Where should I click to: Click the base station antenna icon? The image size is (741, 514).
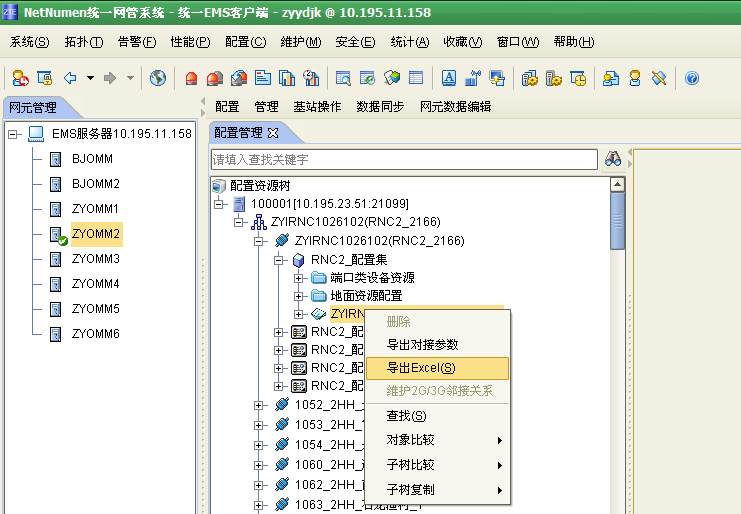click(473, 78)
